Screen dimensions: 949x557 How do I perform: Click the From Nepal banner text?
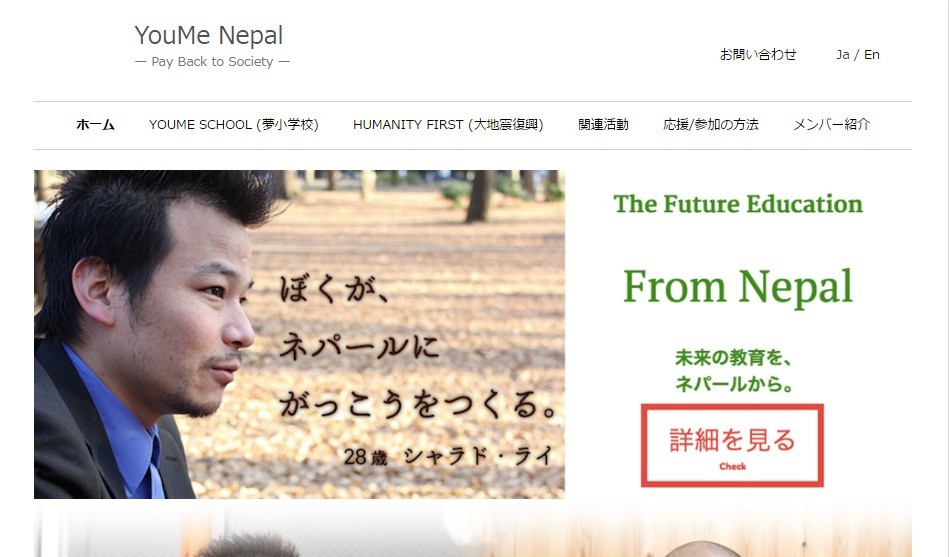(x=738, y=287)
